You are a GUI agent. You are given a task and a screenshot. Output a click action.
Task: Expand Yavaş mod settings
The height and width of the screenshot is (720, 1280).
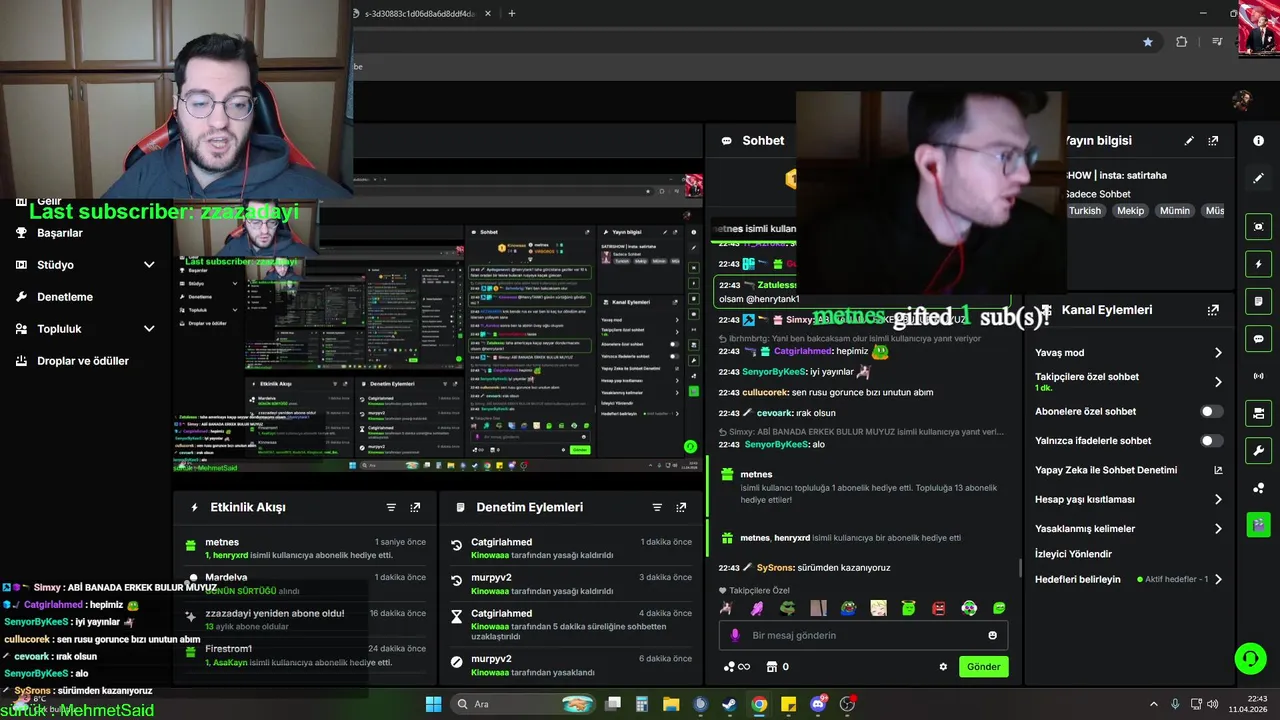1218,353
